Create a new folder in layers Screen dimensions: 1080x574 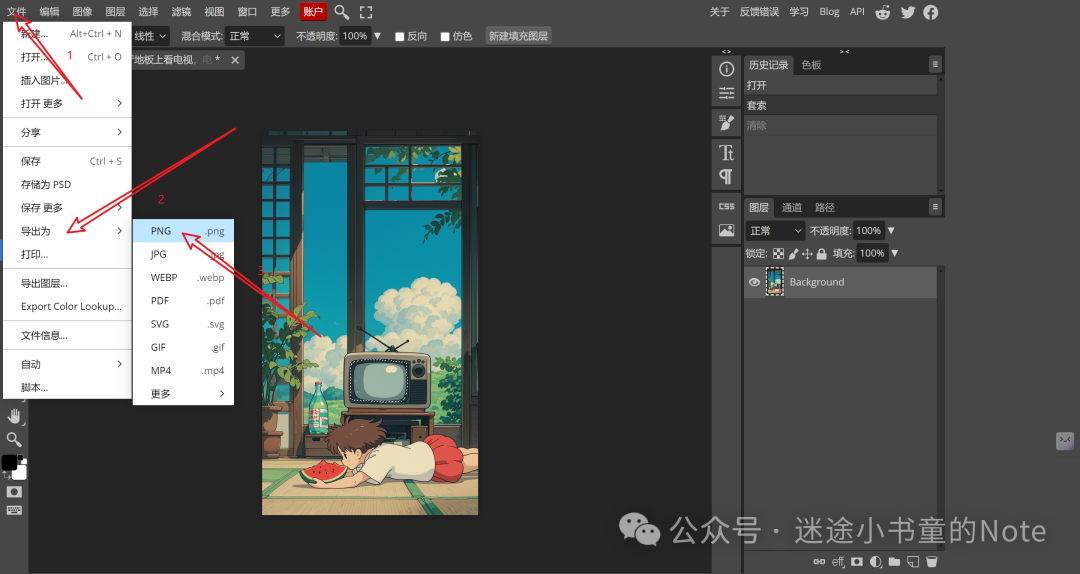pos(894,562)
